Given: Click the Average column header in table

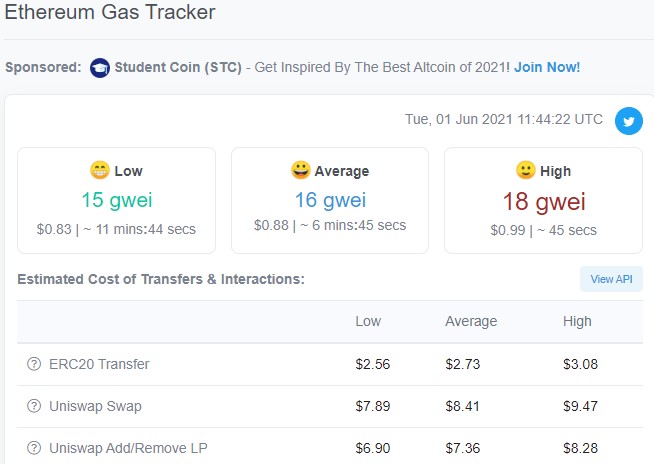Looking at the screenshot, I should tap(471, 321).
